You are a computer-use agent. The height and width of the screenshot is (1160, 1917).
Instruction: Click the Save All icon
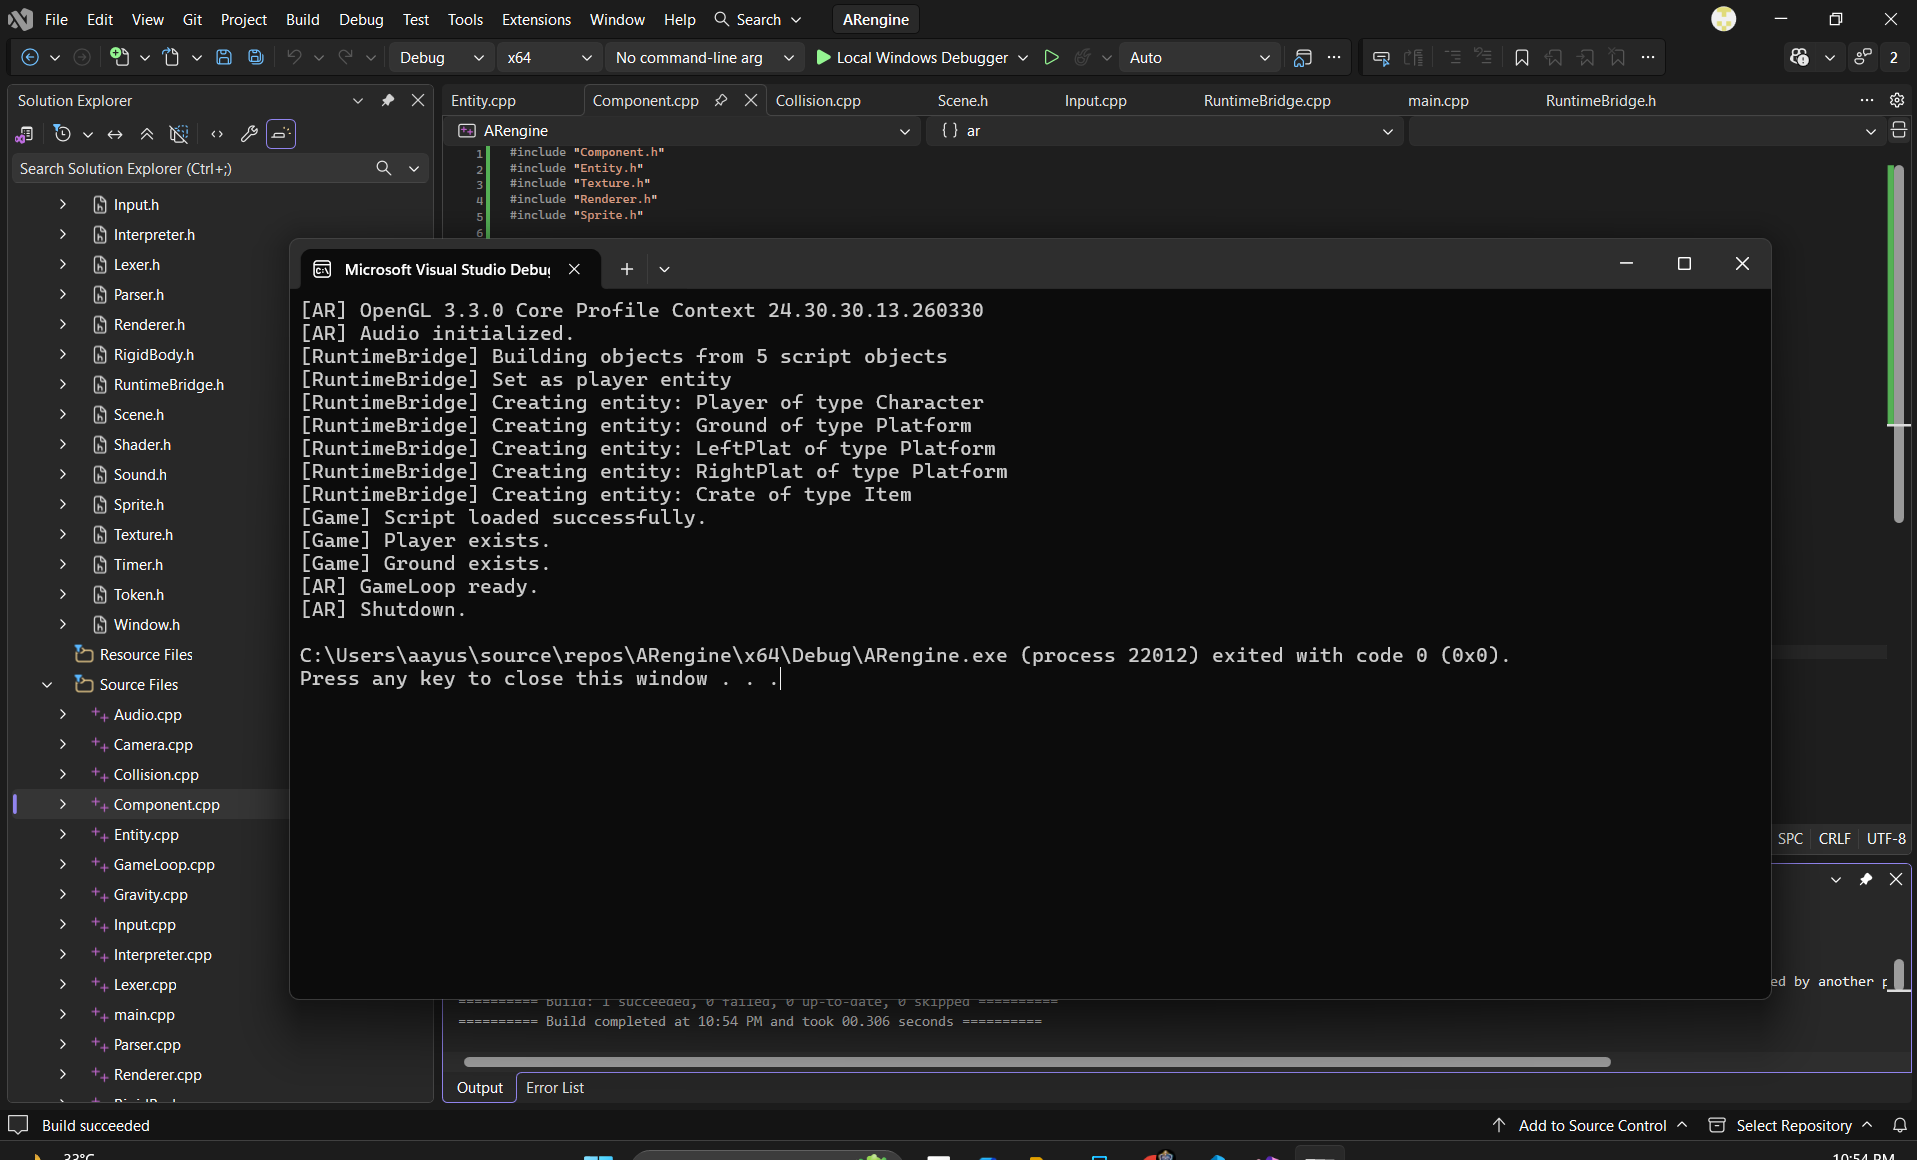tap(256, 58)
